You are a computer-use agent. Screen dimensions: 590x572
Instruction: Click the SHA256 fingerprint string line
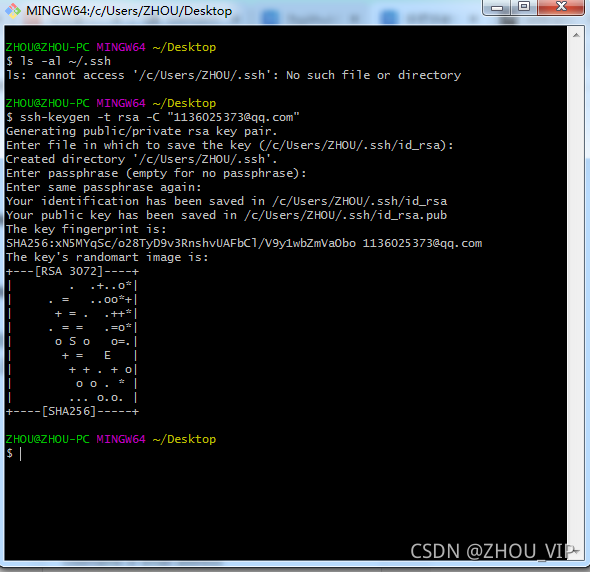point(244,243)
